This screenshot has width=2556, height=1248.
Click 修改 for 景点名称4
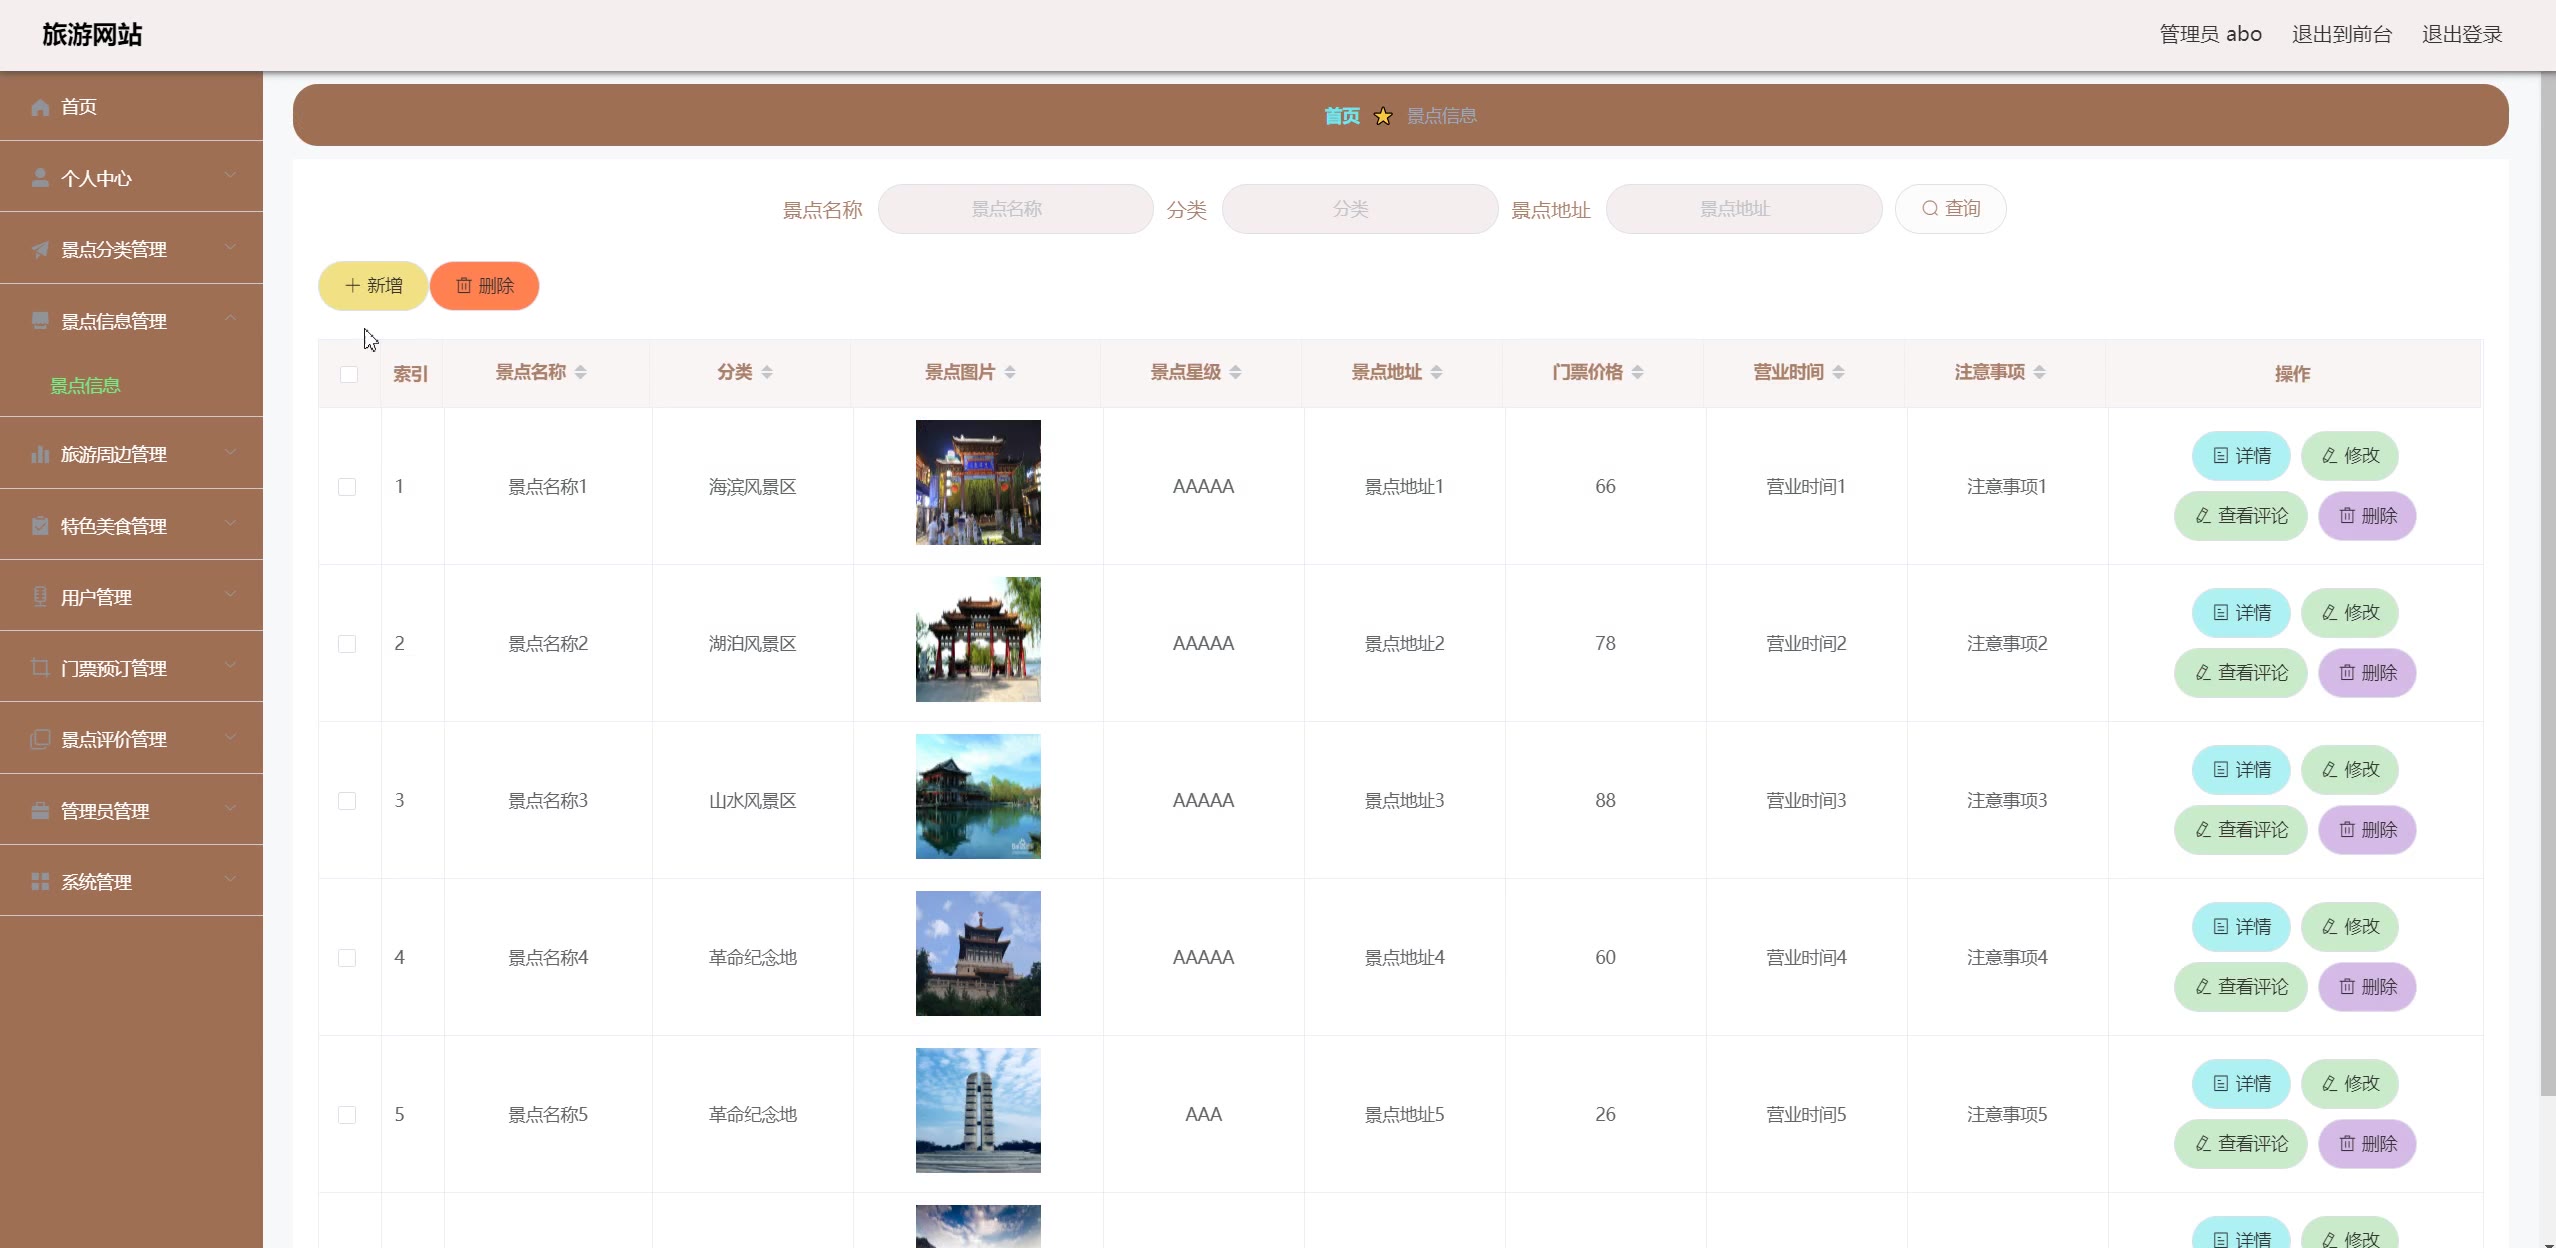click(x=2350, y=927)
